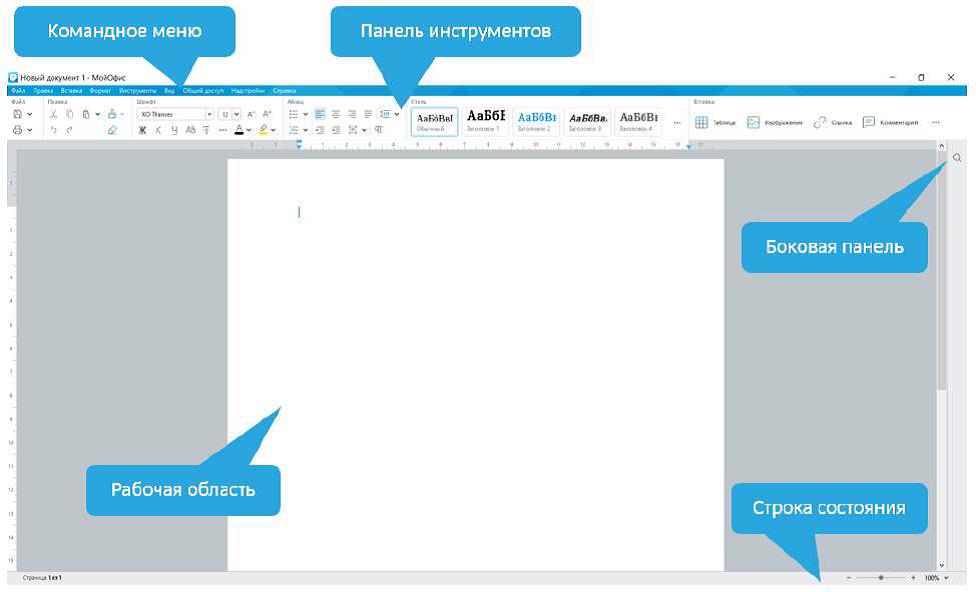This screenshot has height=592, width=976.
Task: Apply the Заголовок 2 style
Action: (x=535, y=121)
